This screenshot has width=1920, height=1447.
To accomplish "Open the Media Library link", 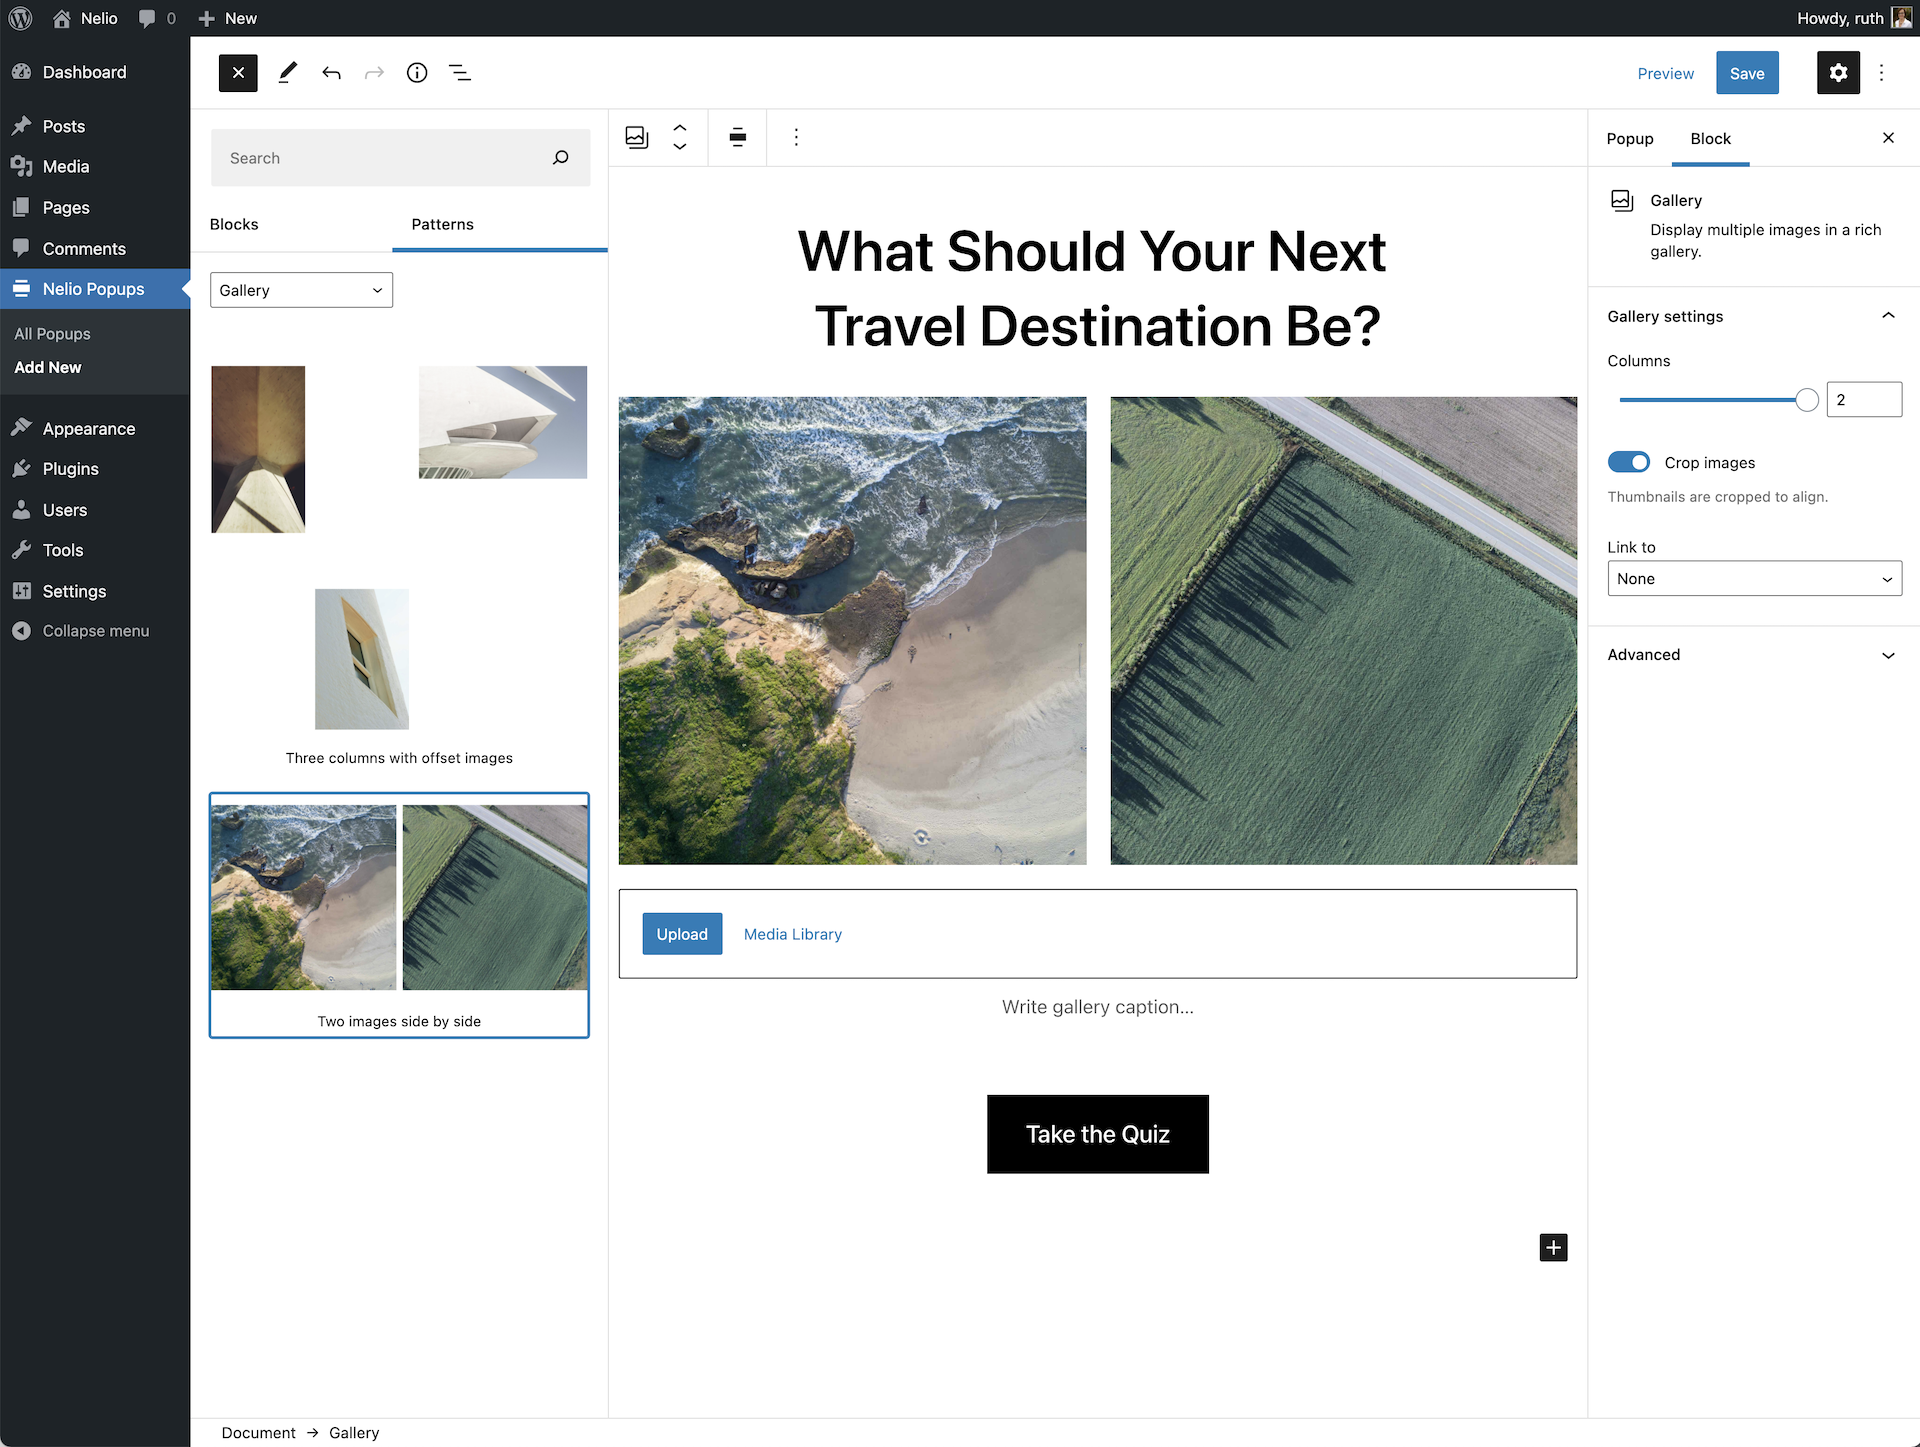I will coord(793,934).
